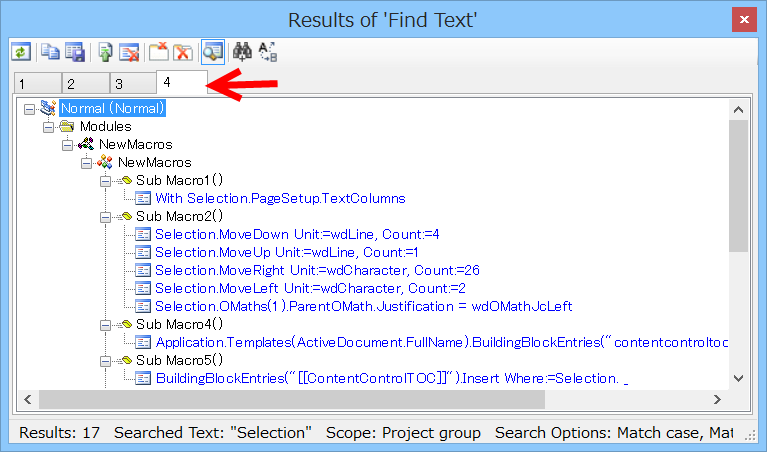Select the Selection.MoveDown result line
The image size is (767, 452).
point(283,234)
